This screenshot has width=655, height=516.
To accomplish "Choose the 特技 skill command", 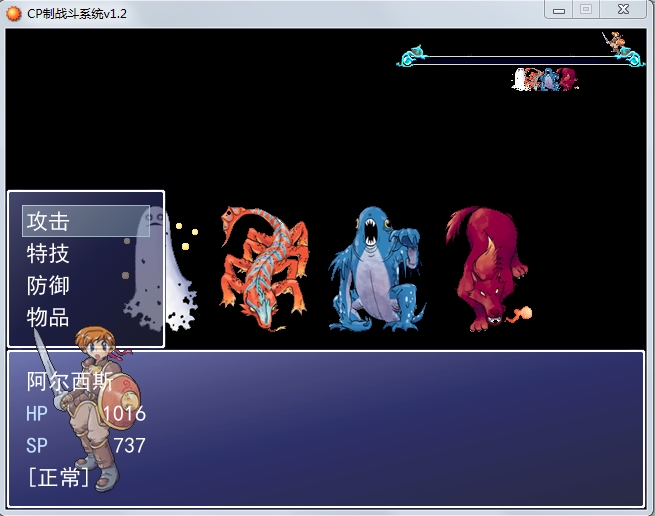I will click(x=48, y=253).
